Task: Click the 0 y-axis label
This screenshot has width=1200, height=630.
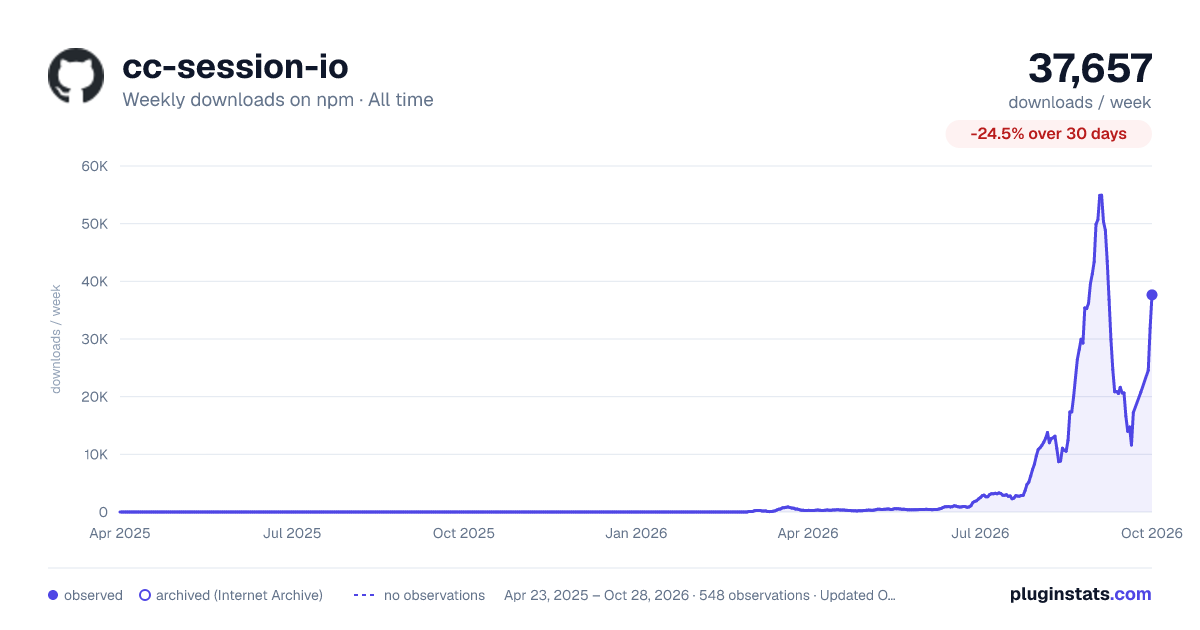Action: (x=103, y=512)
